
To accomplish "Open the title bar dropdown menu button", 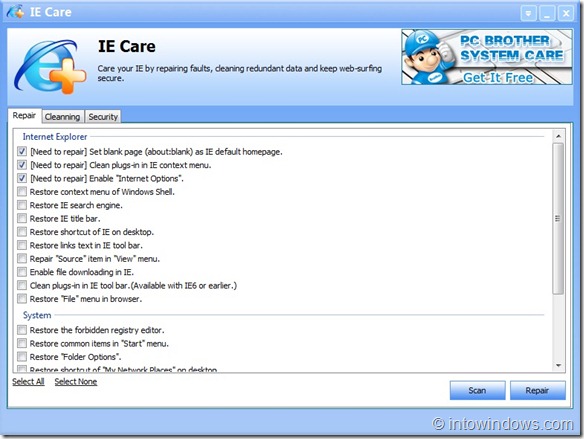I will click(x=528, y=13).
